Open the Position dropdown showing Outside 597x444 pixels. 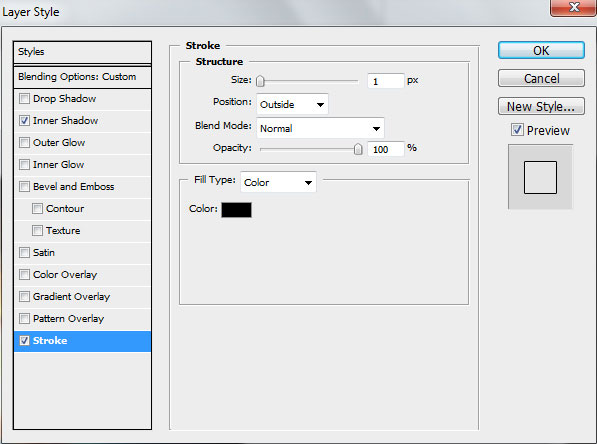(x=292, y=104)
